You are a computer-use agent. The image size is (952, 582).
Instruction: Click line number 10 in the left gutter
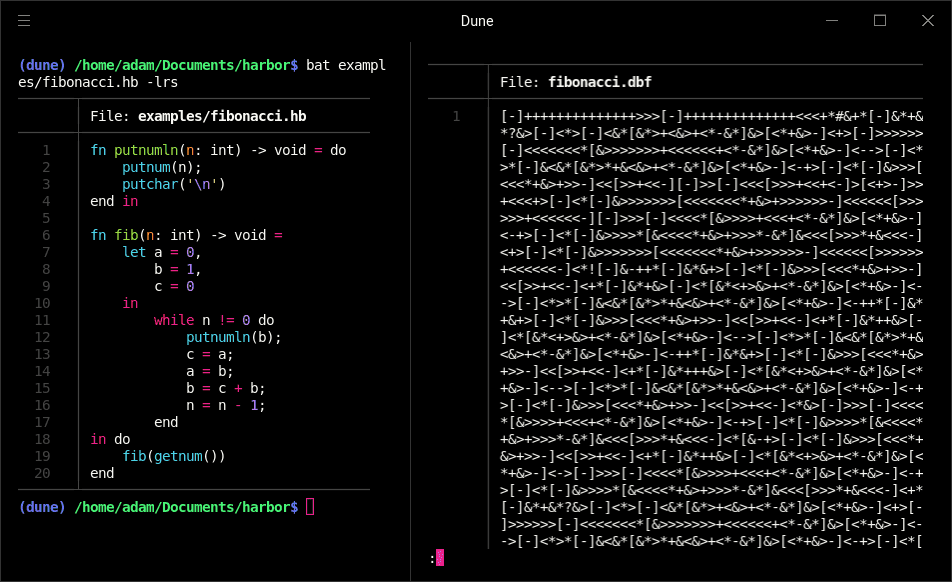[x=42, y=303]
